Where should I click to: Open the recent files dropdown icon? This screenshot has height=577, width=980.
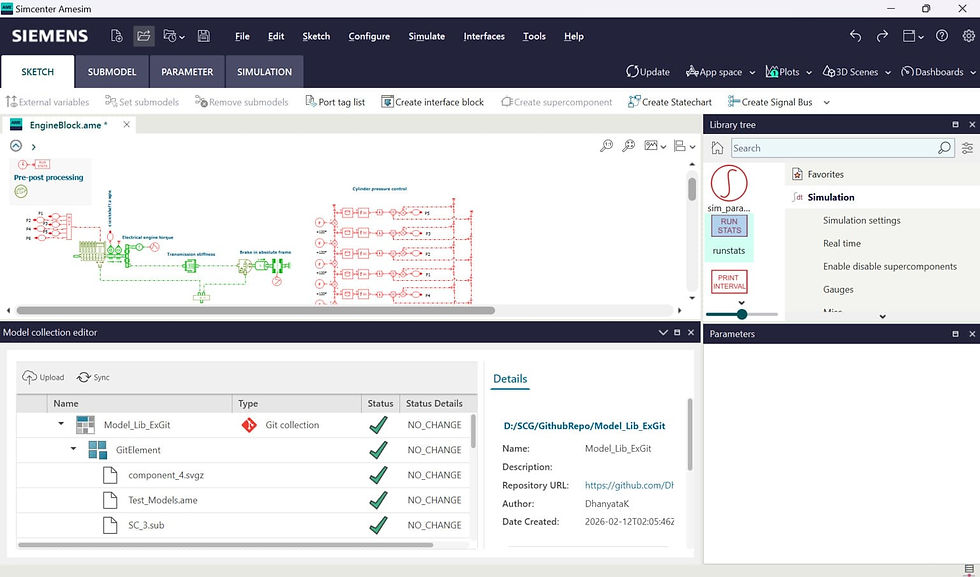point(173,36)
